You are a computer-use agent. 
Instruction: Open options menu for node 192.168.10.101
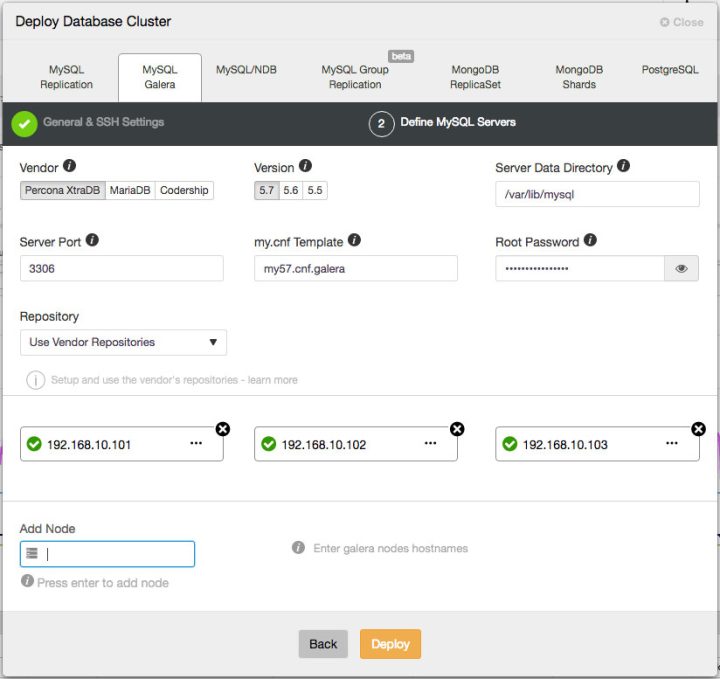point(196,443)
